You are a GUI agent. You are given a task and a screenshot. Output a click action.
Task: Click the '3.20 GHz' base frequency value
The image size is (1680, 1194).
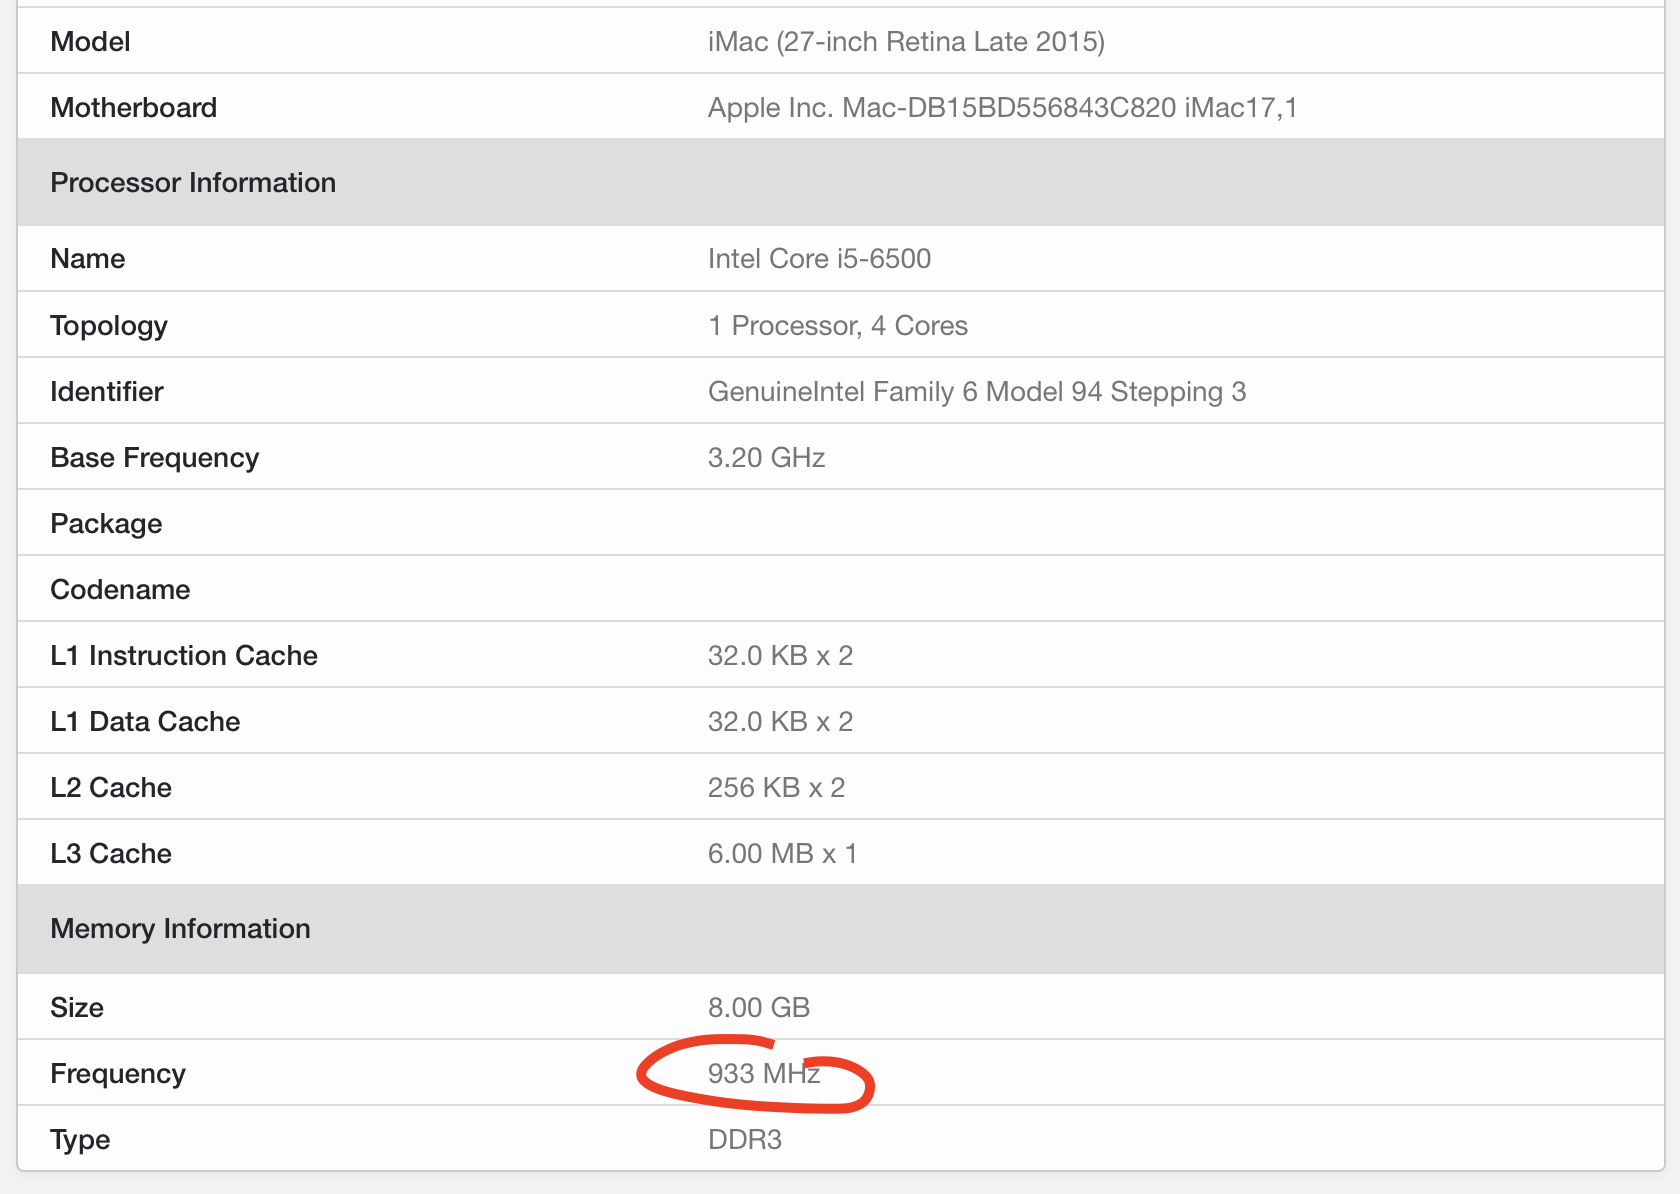766,458
